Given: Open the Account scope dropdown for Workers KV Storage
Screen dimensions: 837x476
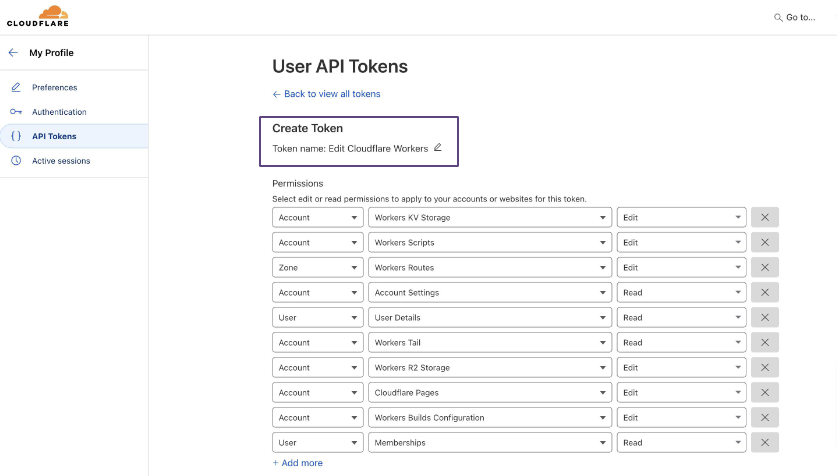Looking at the screenshot, I should coord(318,217).
